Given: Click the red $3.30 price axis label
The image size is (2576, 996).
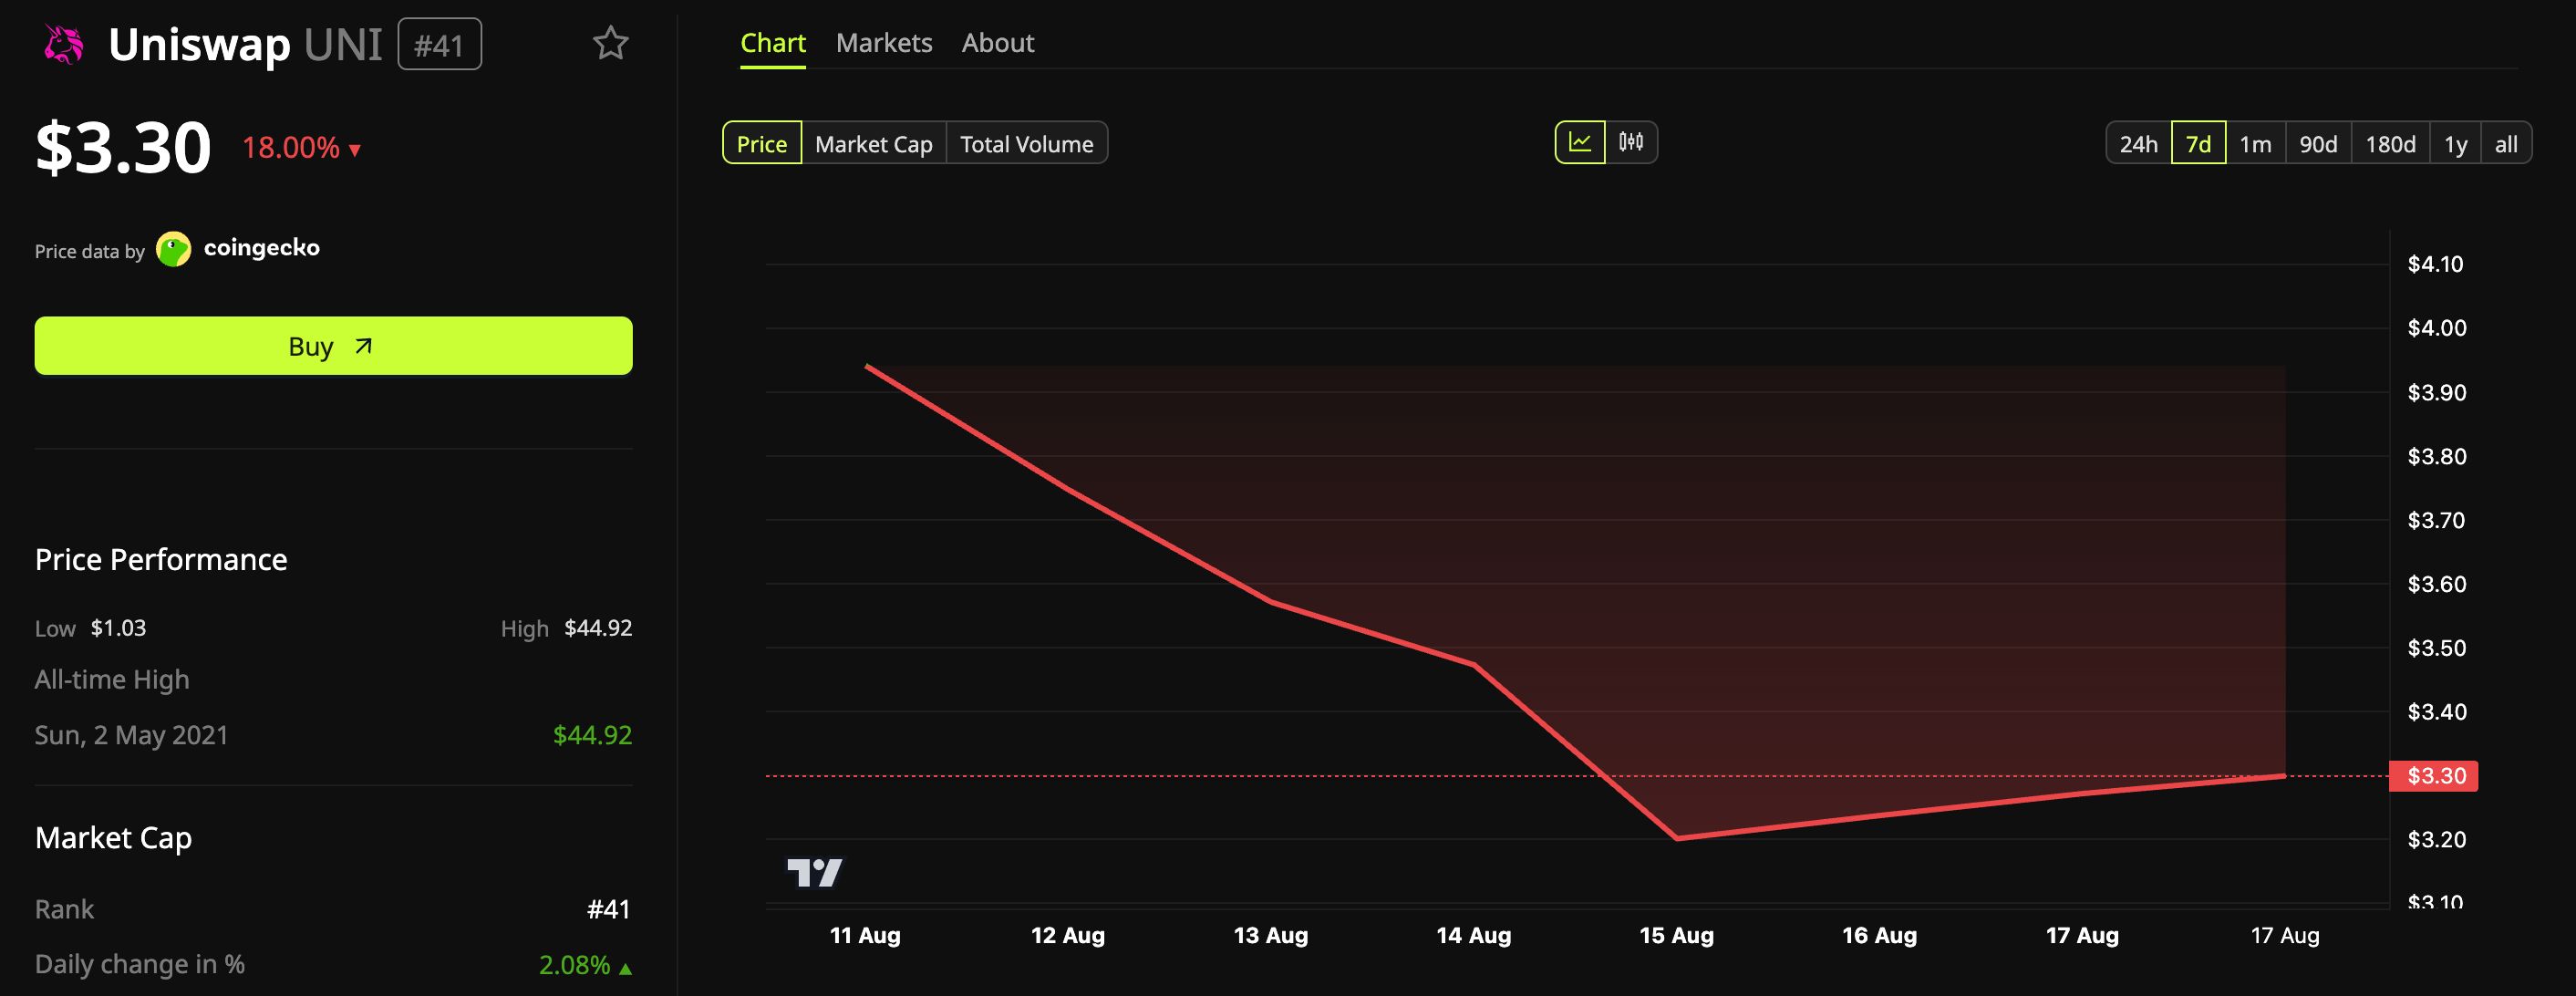Looking at the screenshot, I should (x=2433, y=776).
